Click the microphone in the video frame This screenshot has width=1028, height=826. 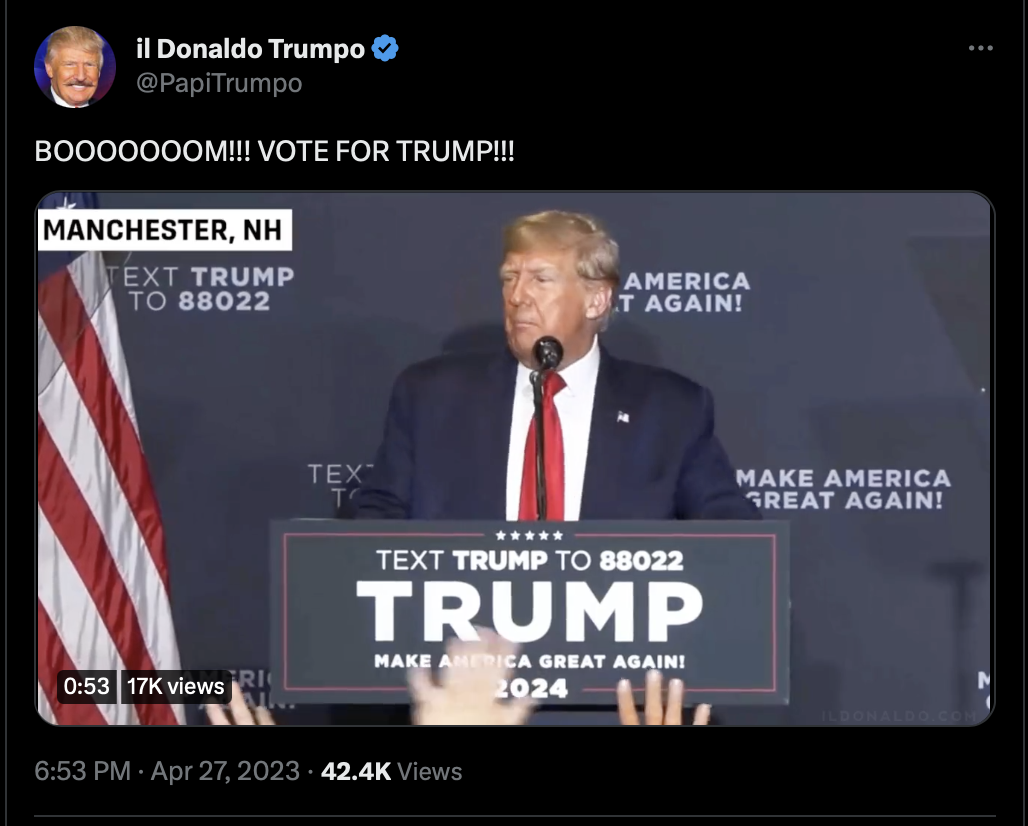pyautogui.click(x=547, y=354)
